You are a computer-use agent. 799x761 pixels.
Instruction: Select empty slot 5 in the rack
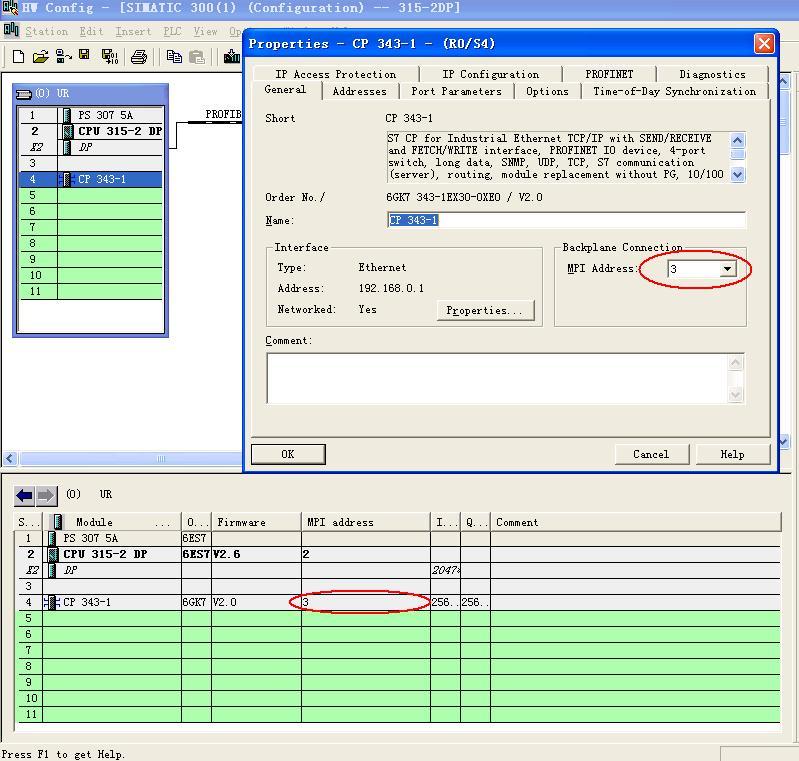click(x=91, y=195)
